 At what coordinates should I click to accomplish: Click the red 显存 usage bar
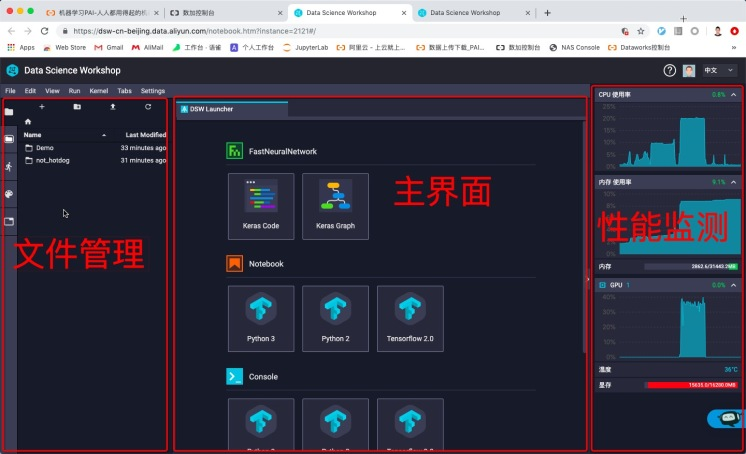pos(692,385)
